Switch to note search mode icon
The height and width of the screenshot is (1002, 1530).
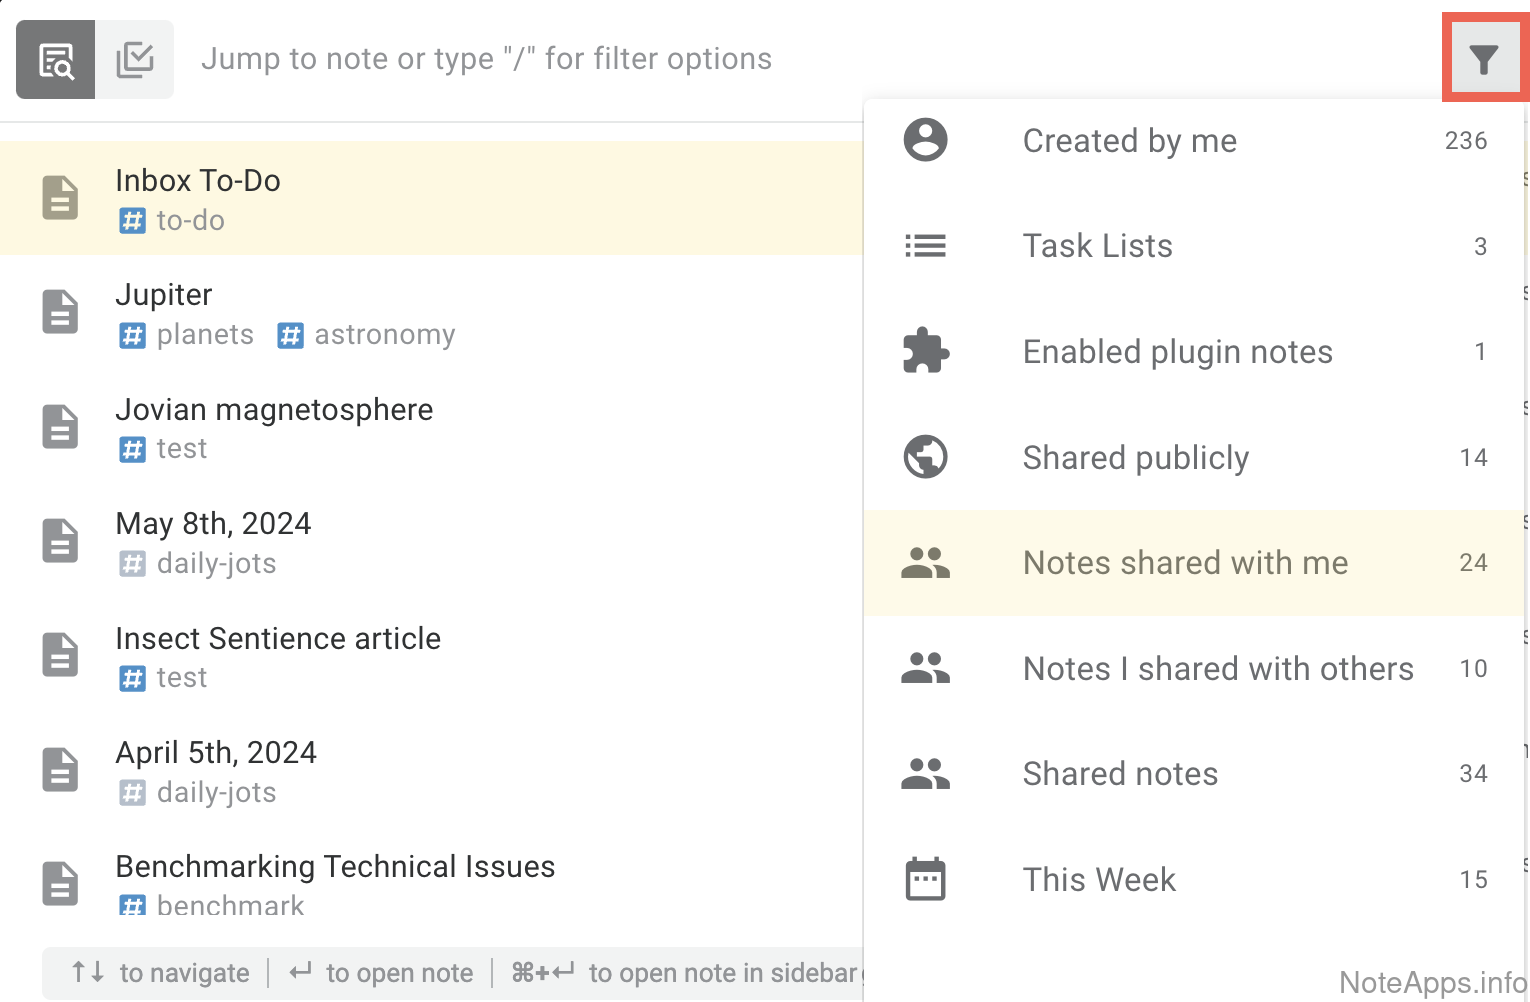coord(56,60)
